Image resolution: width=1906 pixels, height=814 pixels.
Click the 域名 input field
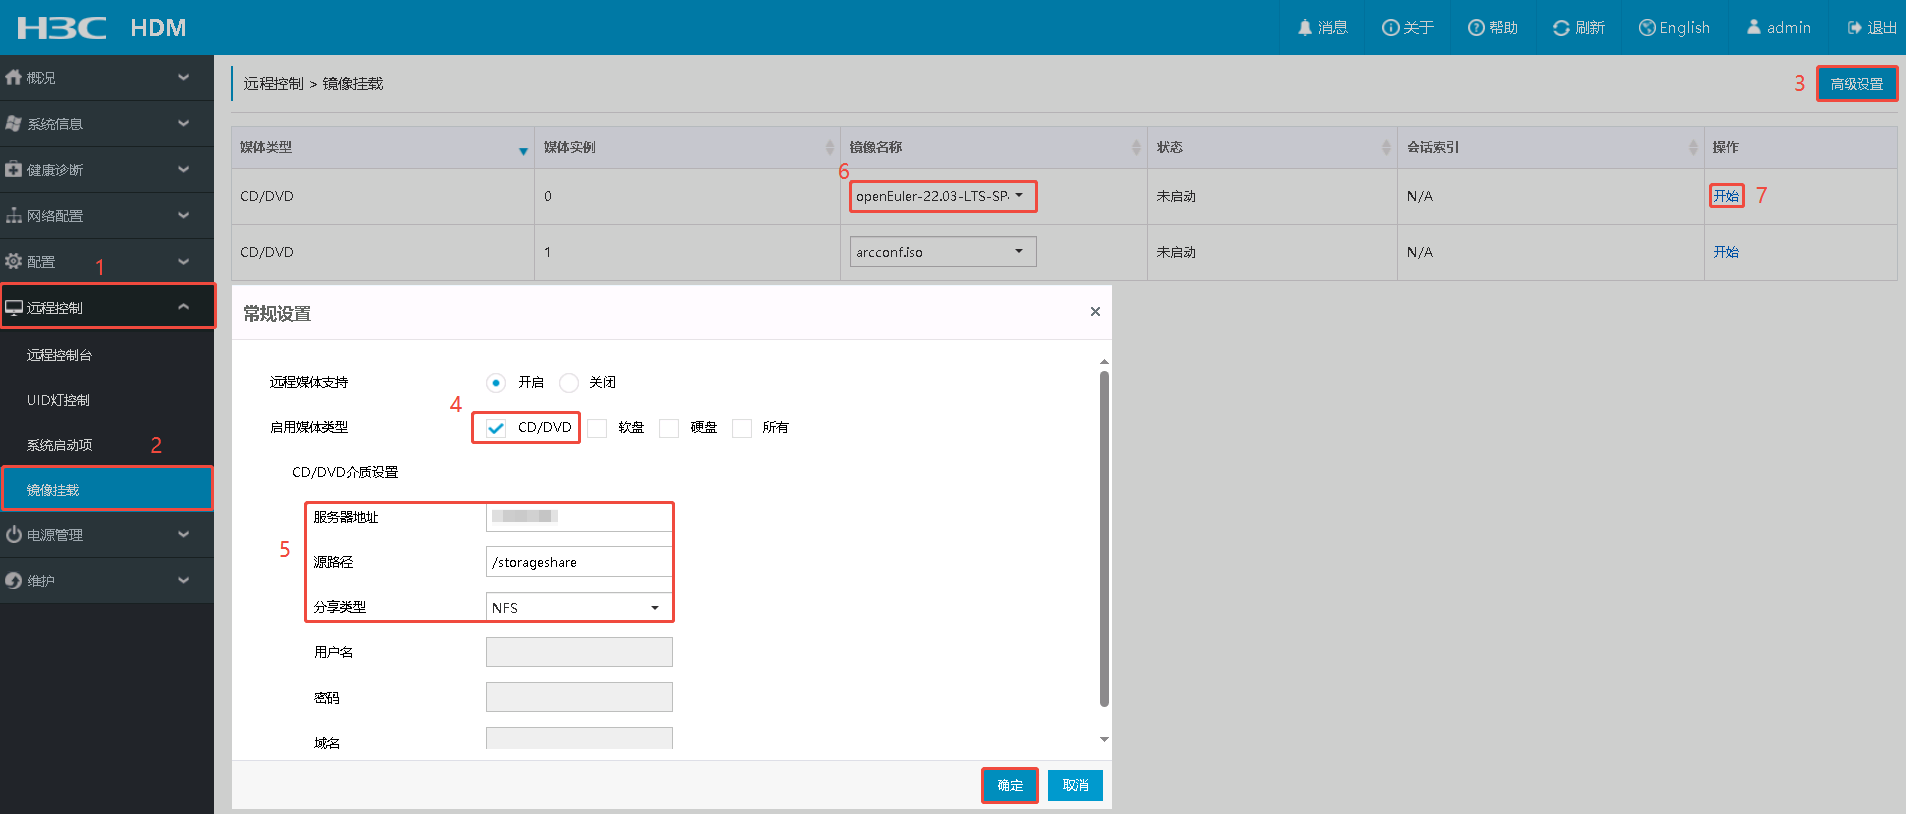click(x=579, y=738)
